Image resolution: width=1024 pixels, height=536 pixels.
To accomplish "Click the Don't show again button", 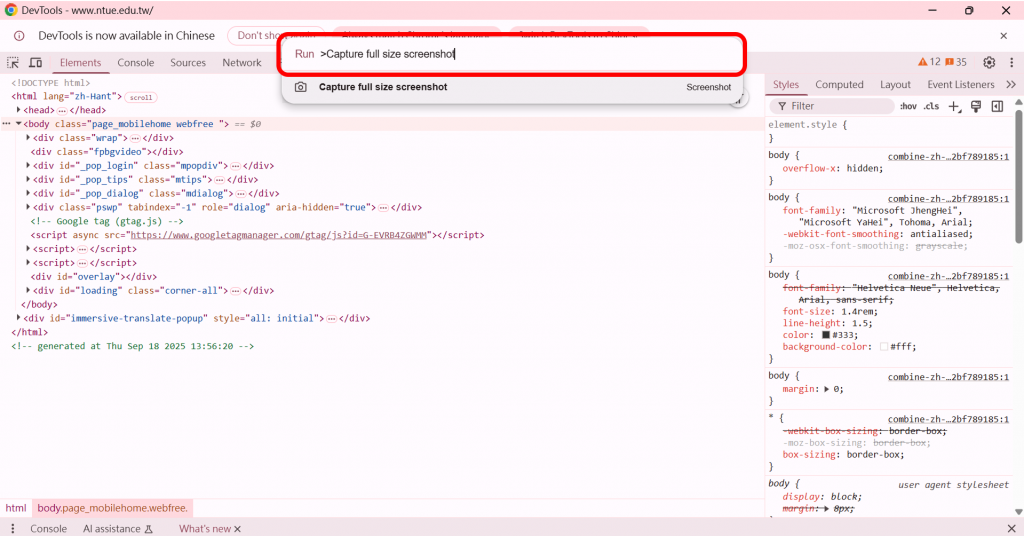I will coord(276,36).
